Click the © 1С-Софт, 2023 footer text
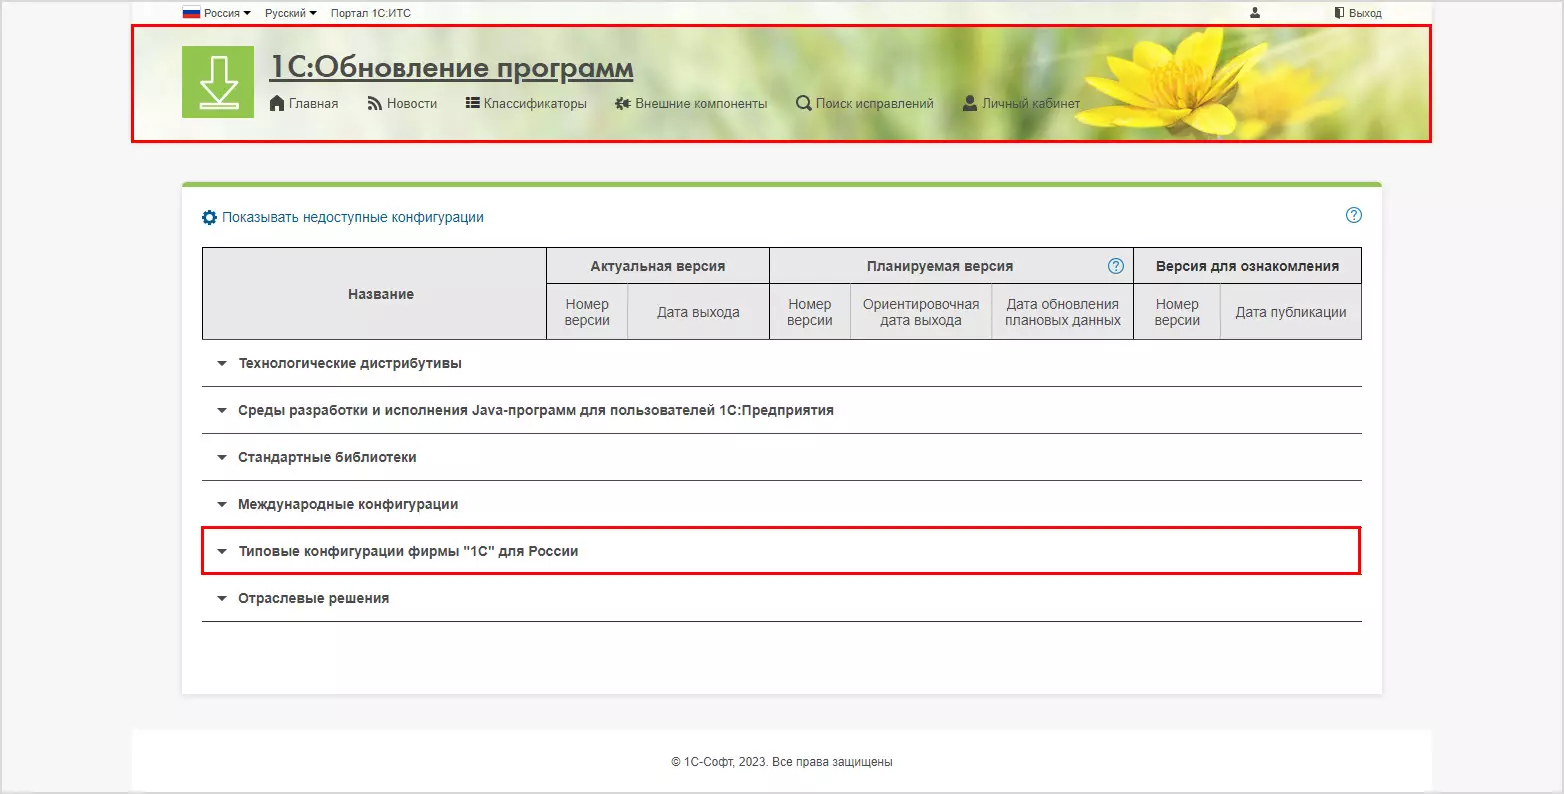 [x=782, y=762]
